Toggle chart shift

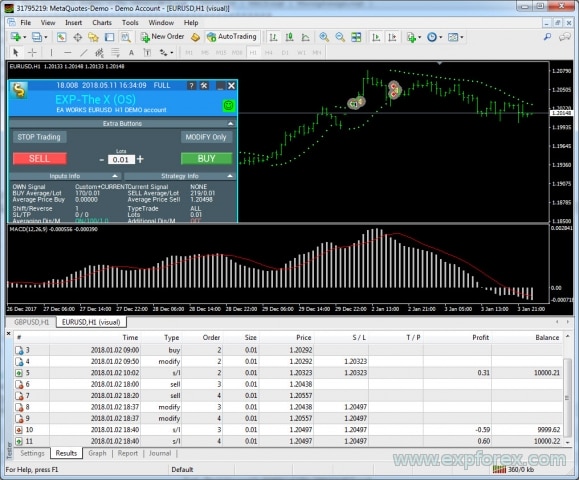392,37
